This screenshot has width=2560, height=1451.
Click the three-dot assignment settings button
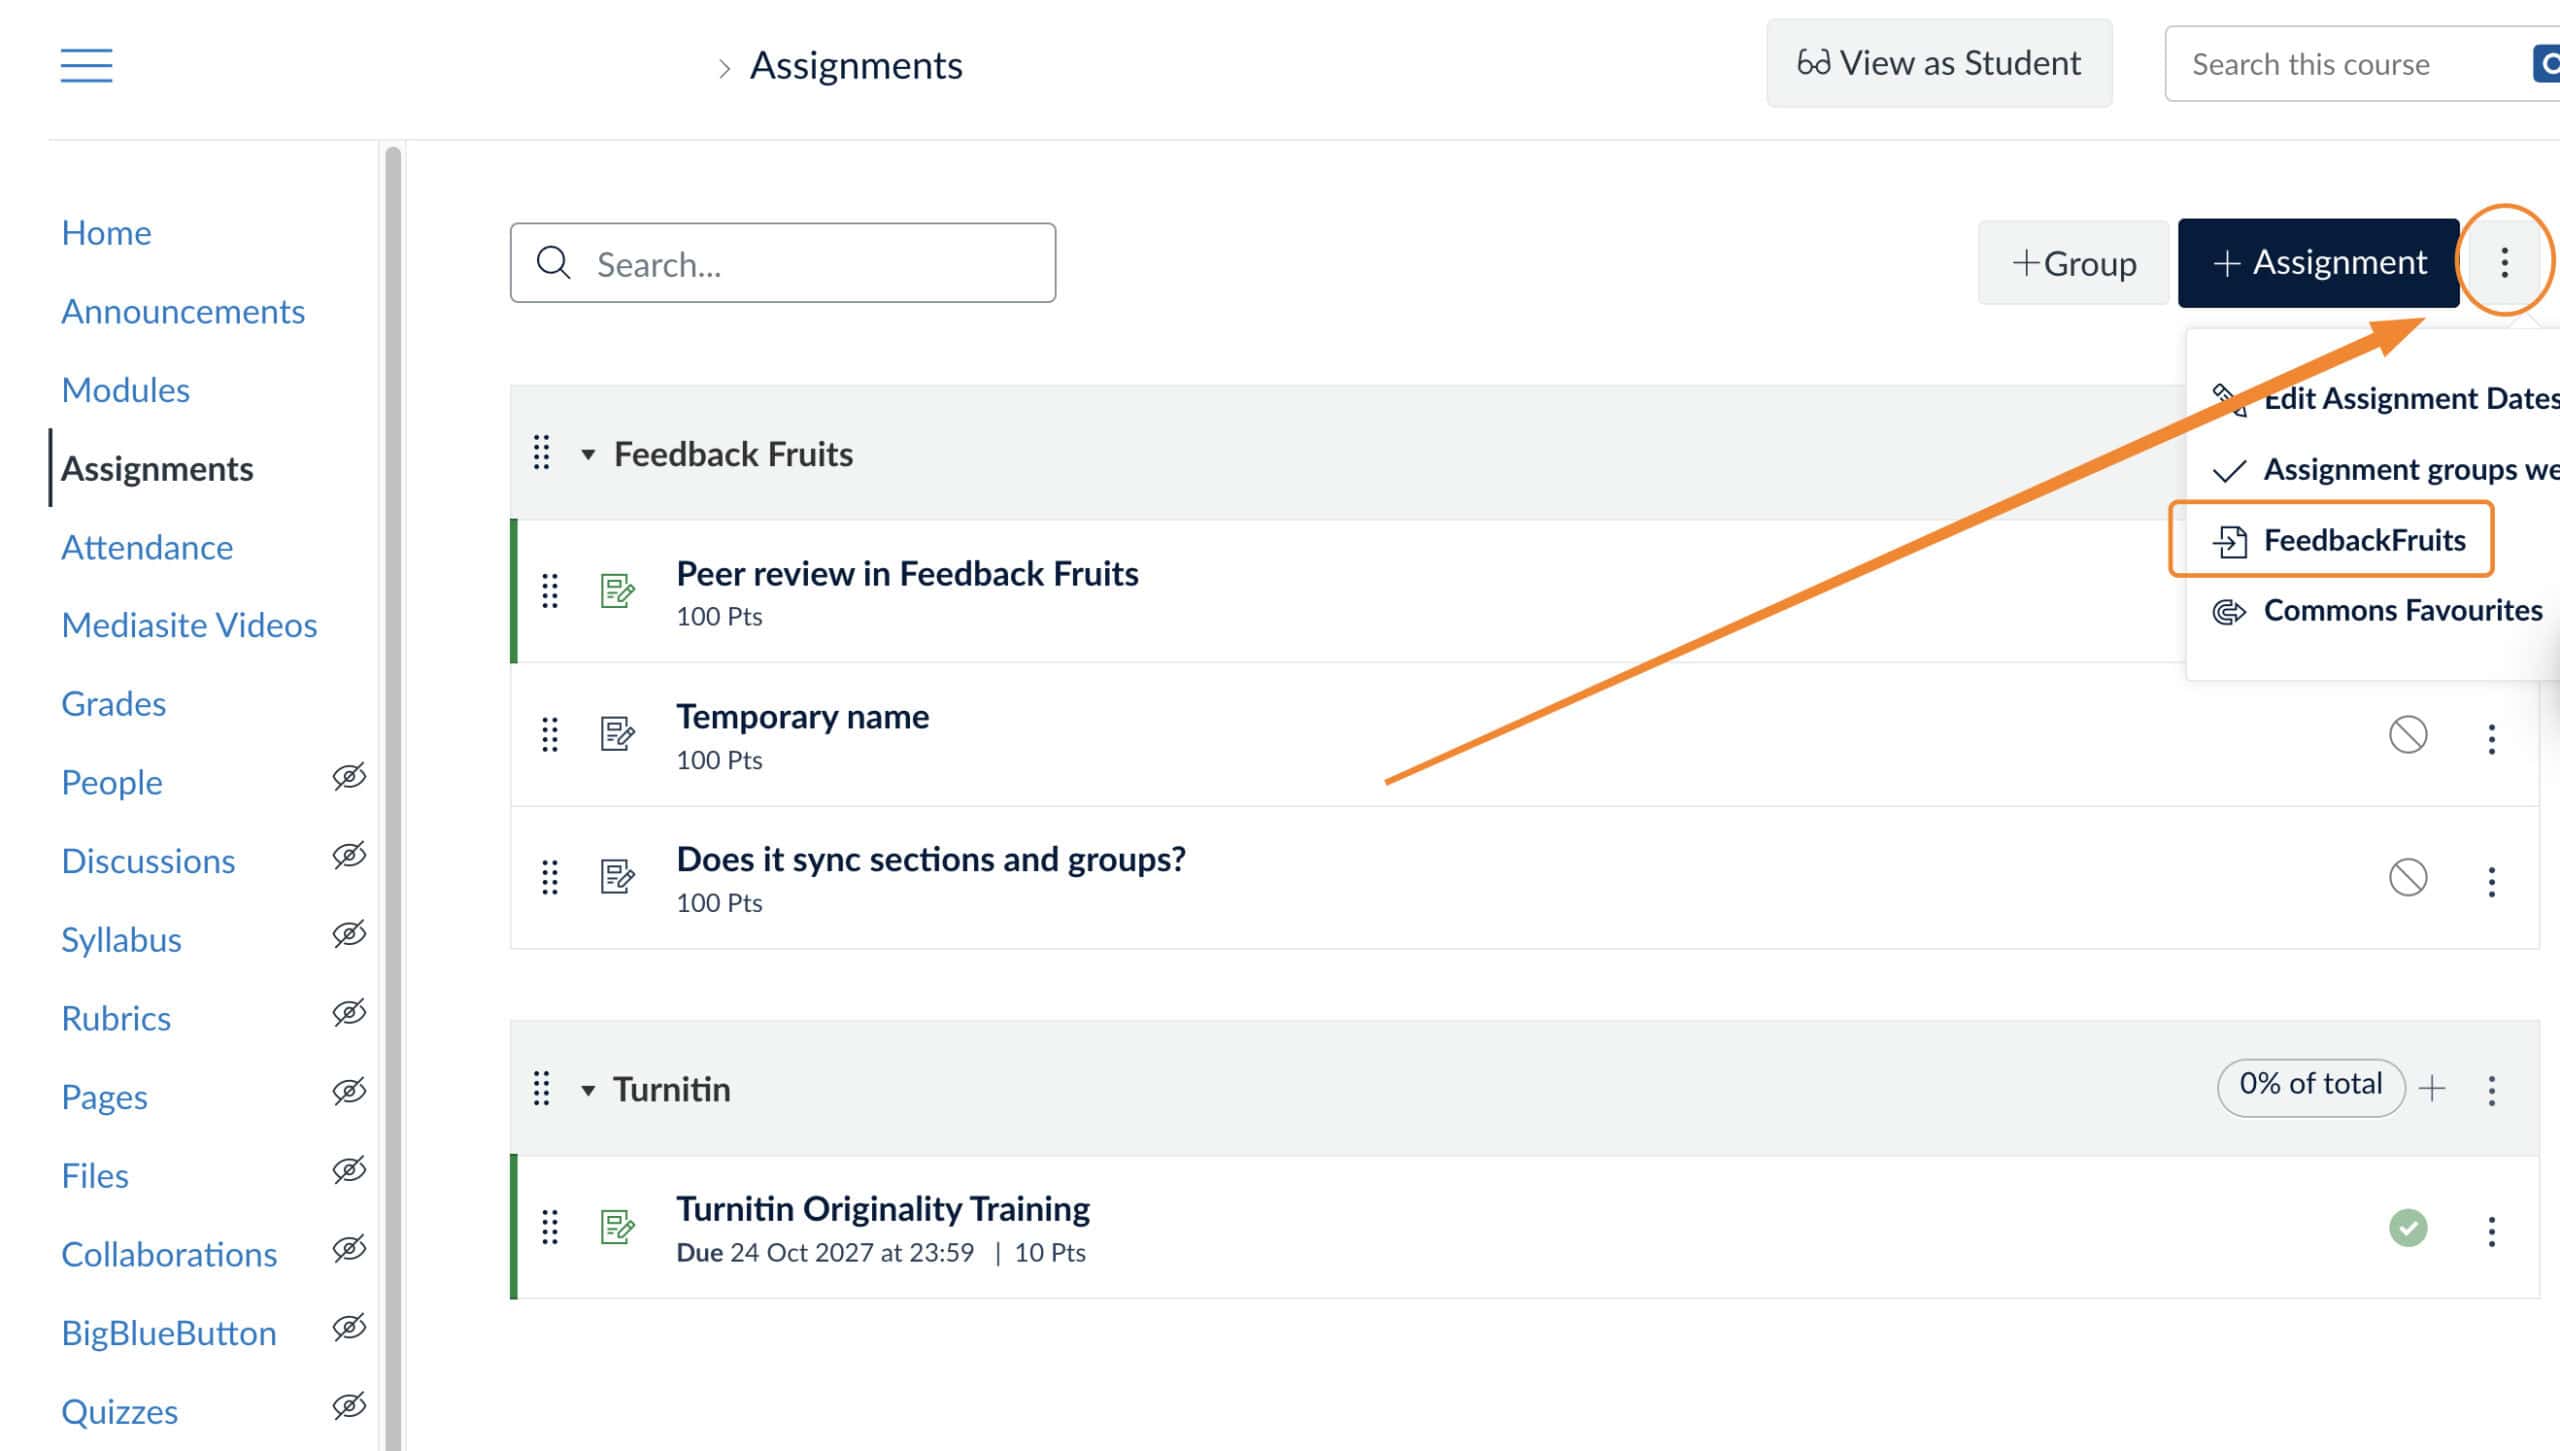2504,263
